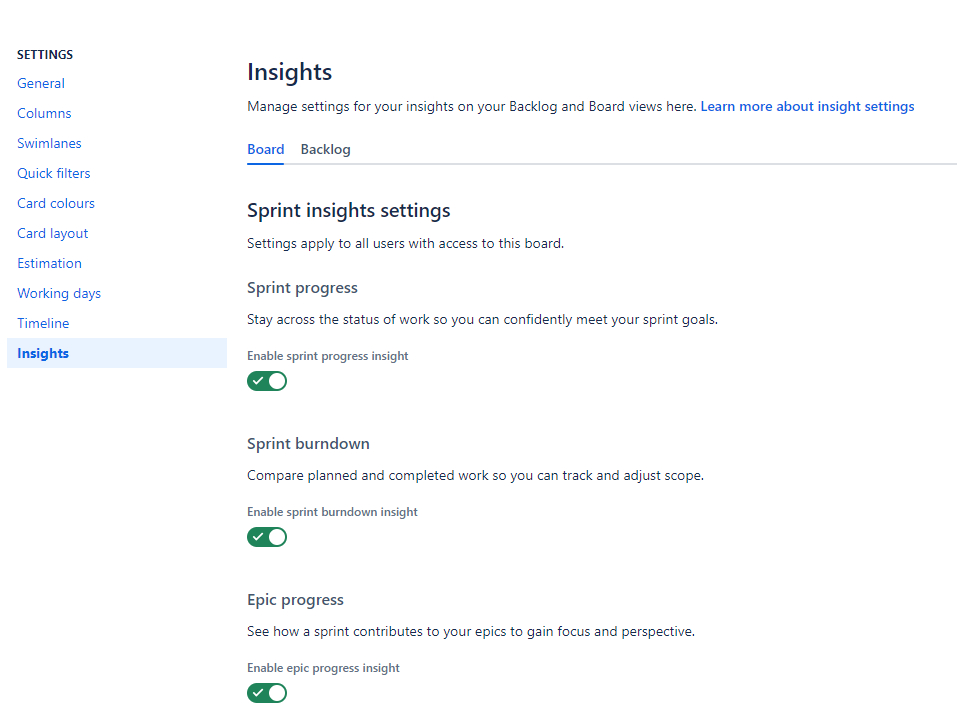Select Estimation from the settings sidebar

[49, 263]
